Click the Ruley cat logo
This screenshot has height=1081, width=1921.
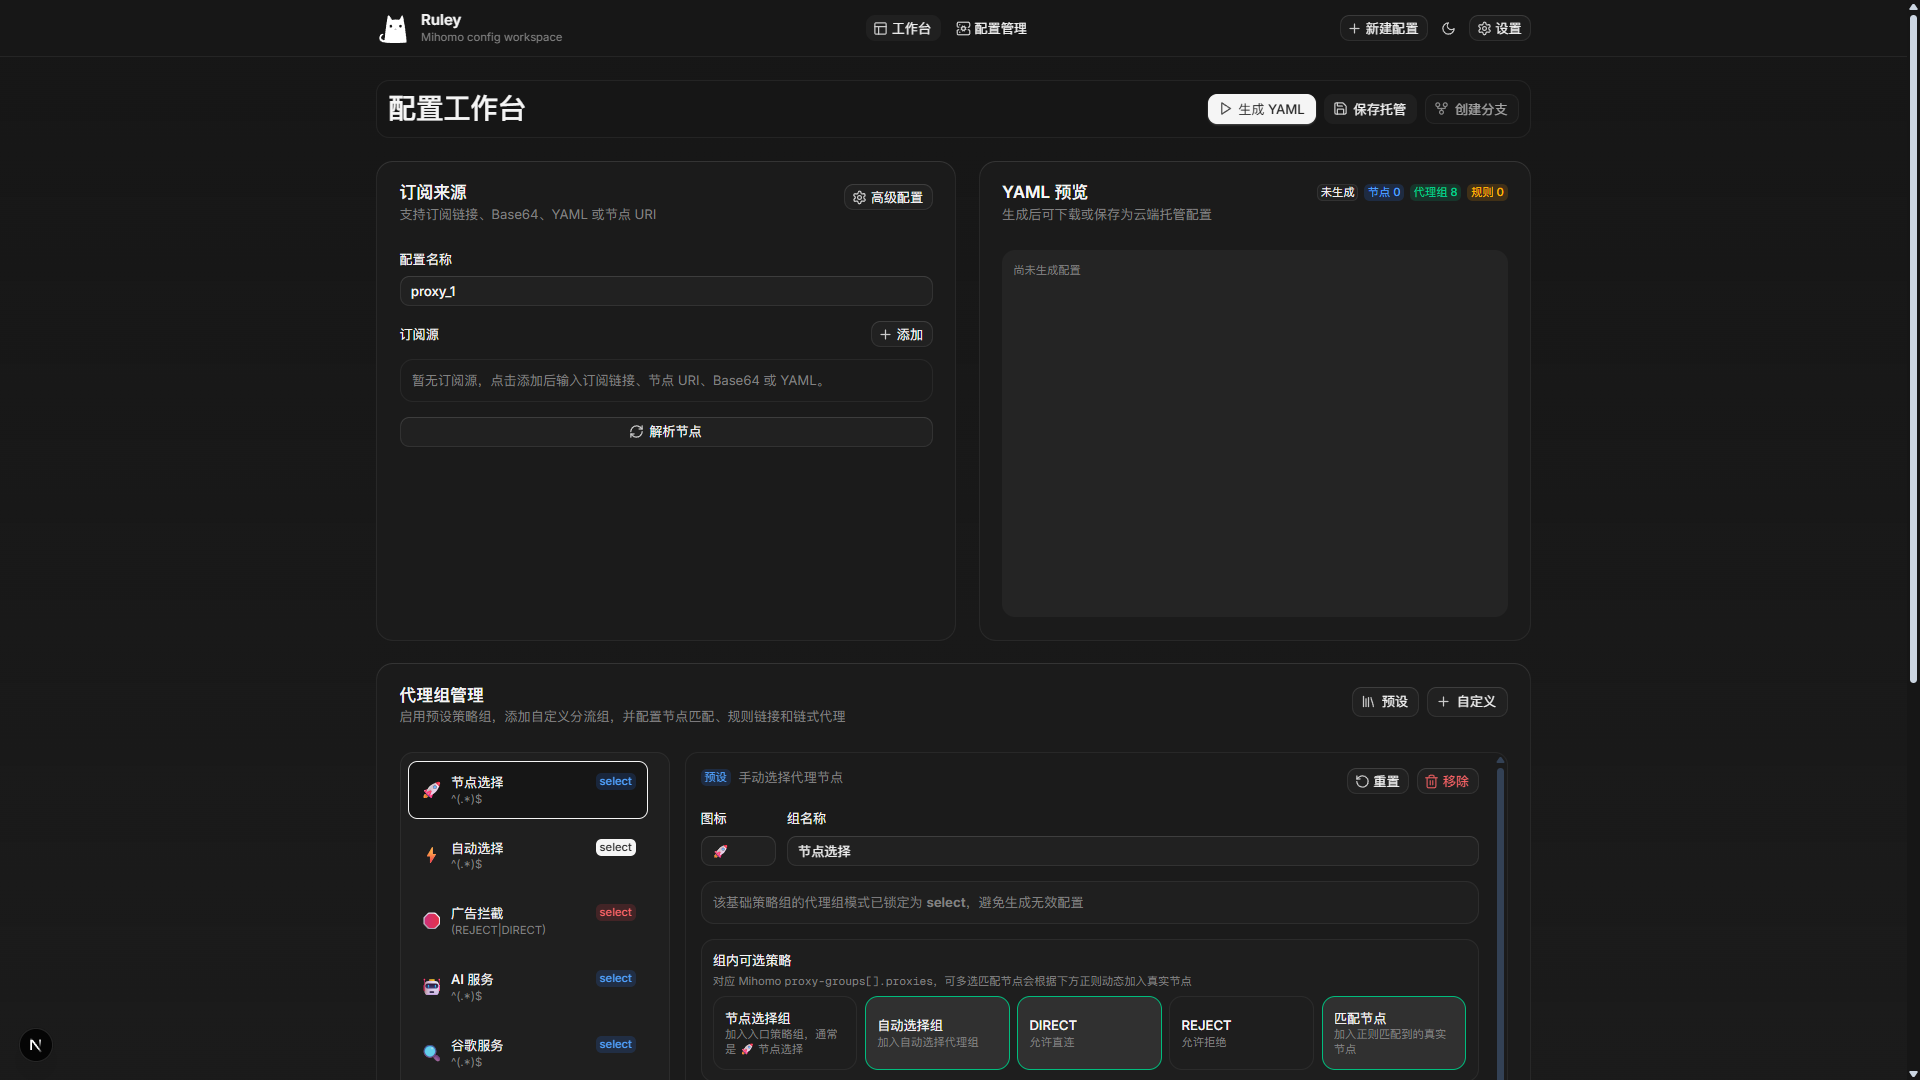click(394, 29)
